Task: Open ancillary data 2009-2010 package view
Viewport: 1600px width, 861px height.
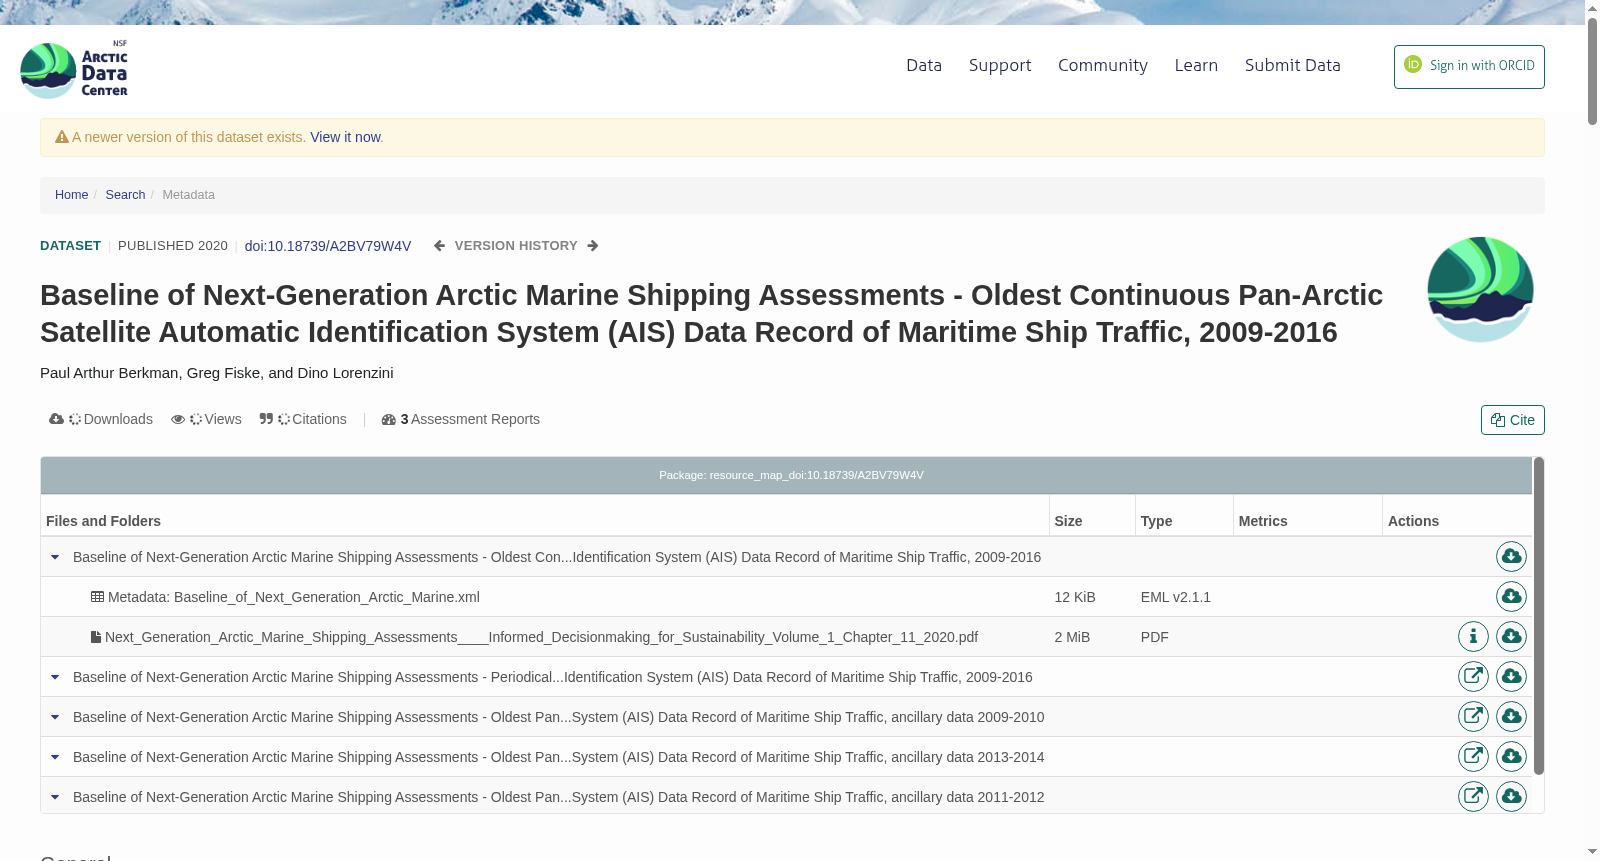Action: point(1473,716)
